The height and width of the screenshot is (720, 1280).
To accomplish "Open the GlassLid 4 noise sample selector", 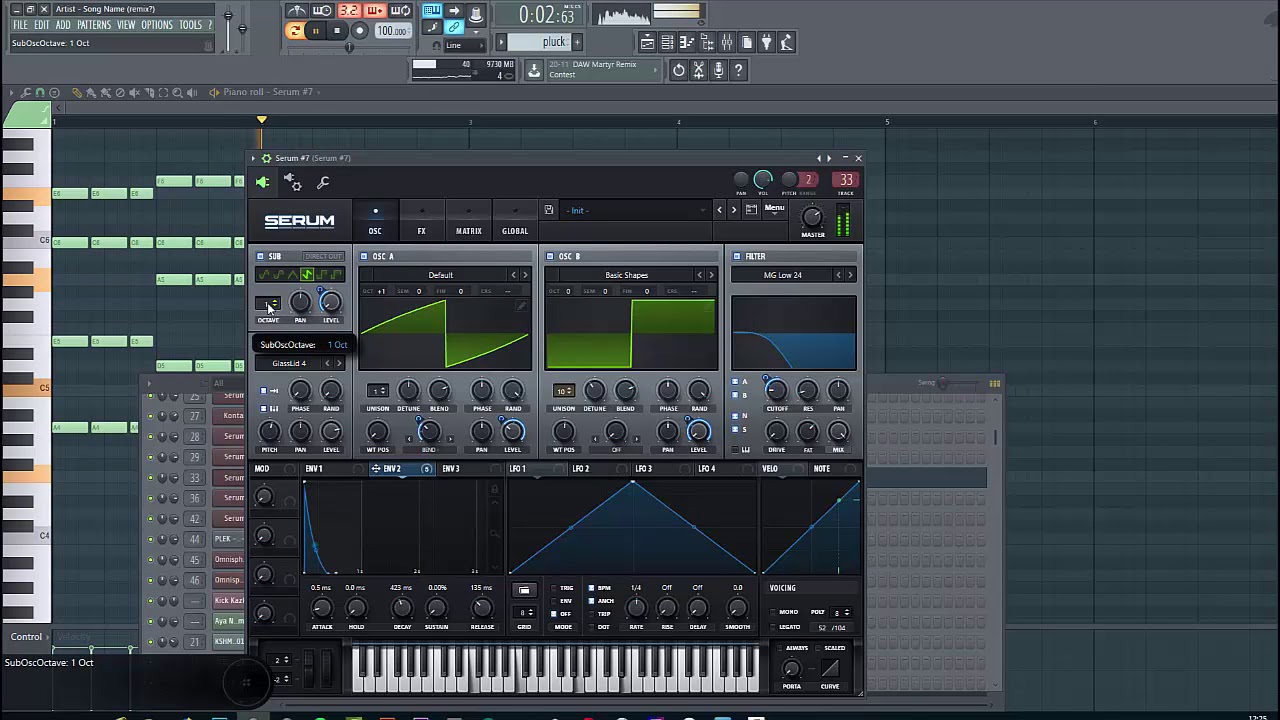I will tap(289, 363).
